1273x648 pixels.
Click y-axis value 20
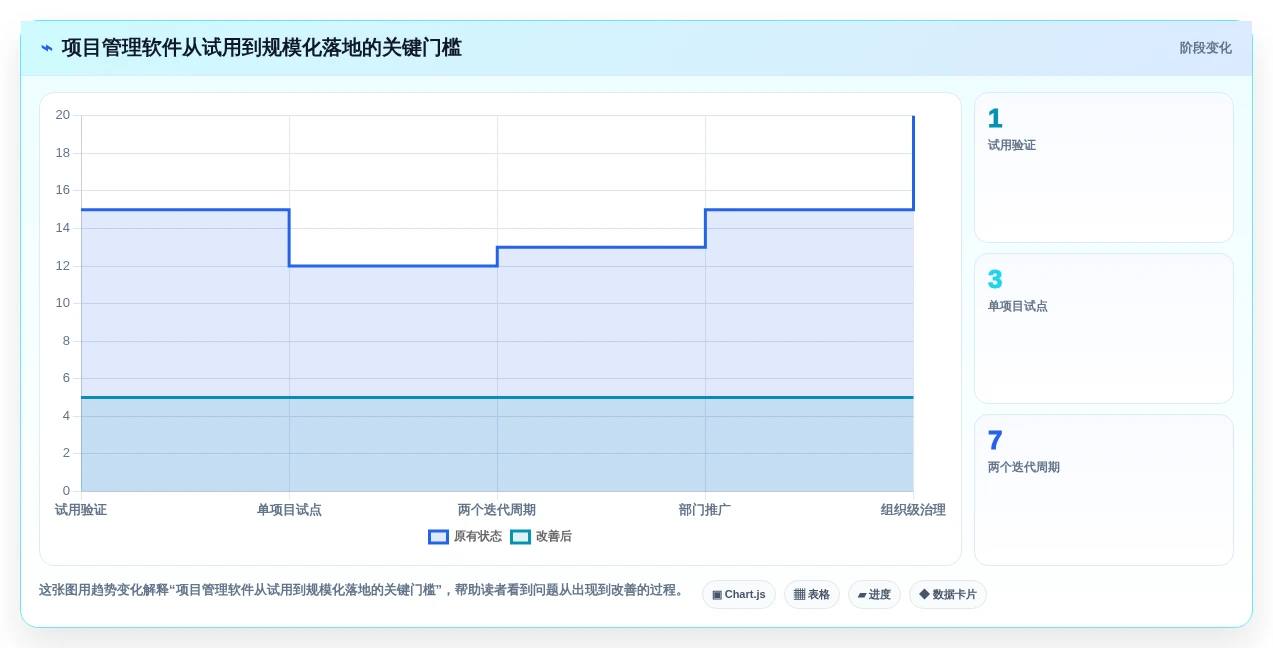click(63, 115)
